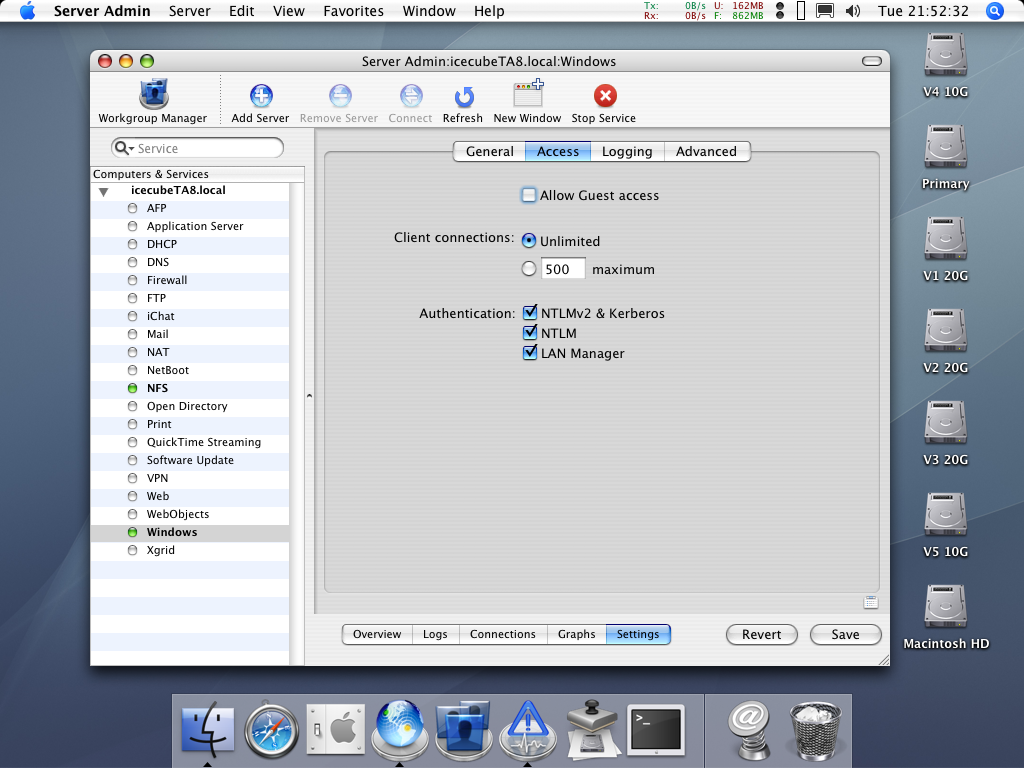This screenshot has width=1024, height=768.
Task: Collapse the icecubeTA8.local server tree
Action: (x=103, y=192)
